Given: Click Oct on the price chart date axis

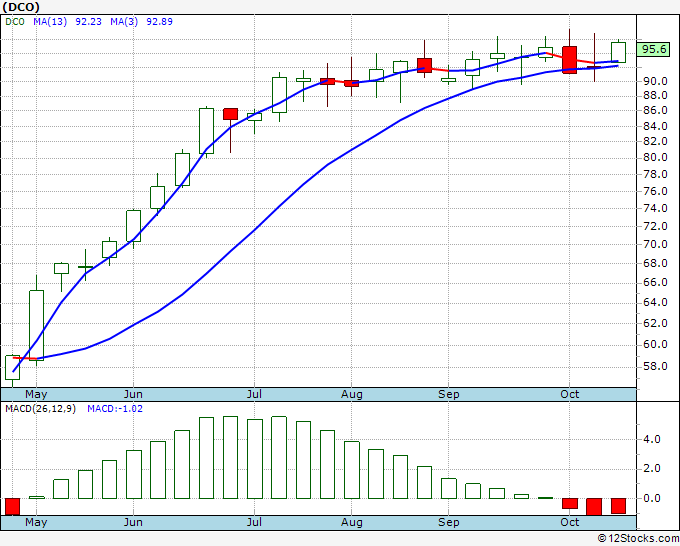Looking at the screenshot, I should click(x=569, y=395).
